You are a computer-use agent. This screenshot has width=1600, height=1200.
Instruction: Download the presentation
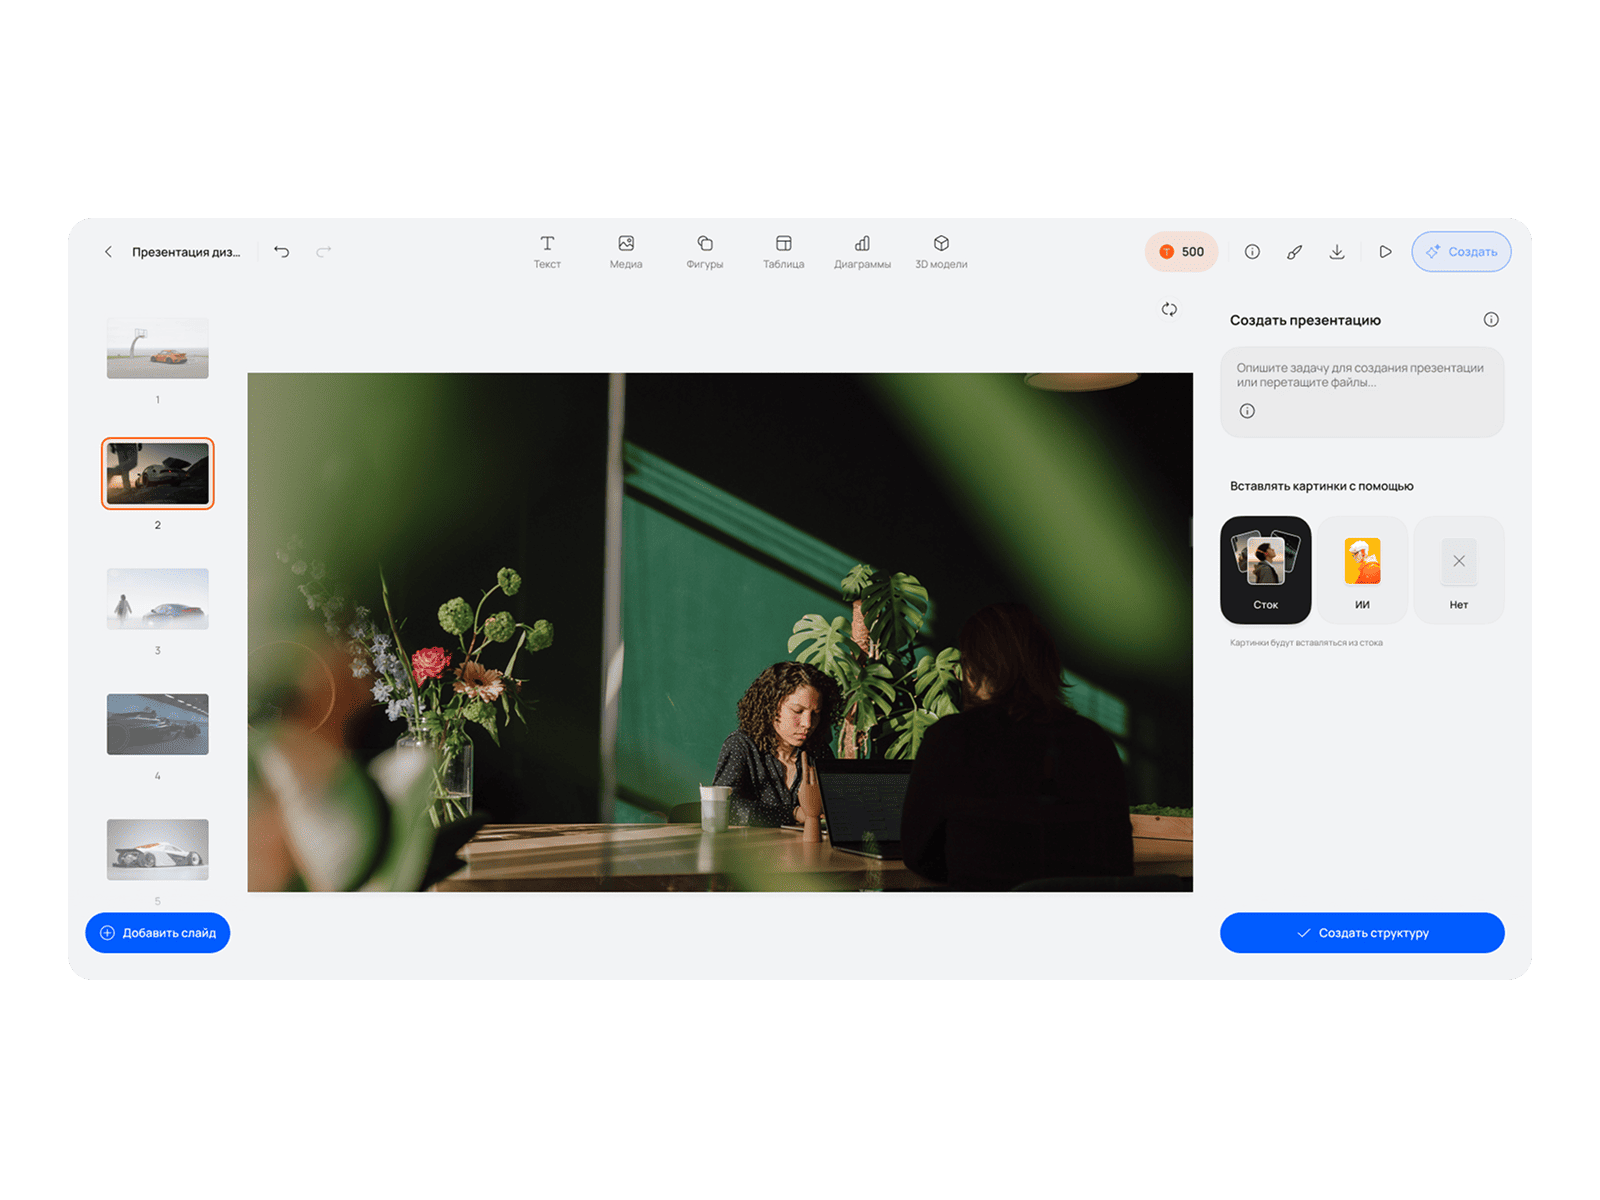[x=1337, y=252]
